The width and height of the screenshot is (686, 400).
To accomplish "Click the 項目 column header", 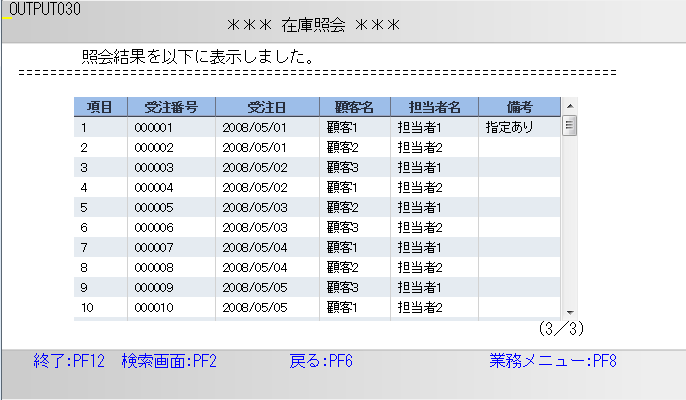I will point(100,107).
